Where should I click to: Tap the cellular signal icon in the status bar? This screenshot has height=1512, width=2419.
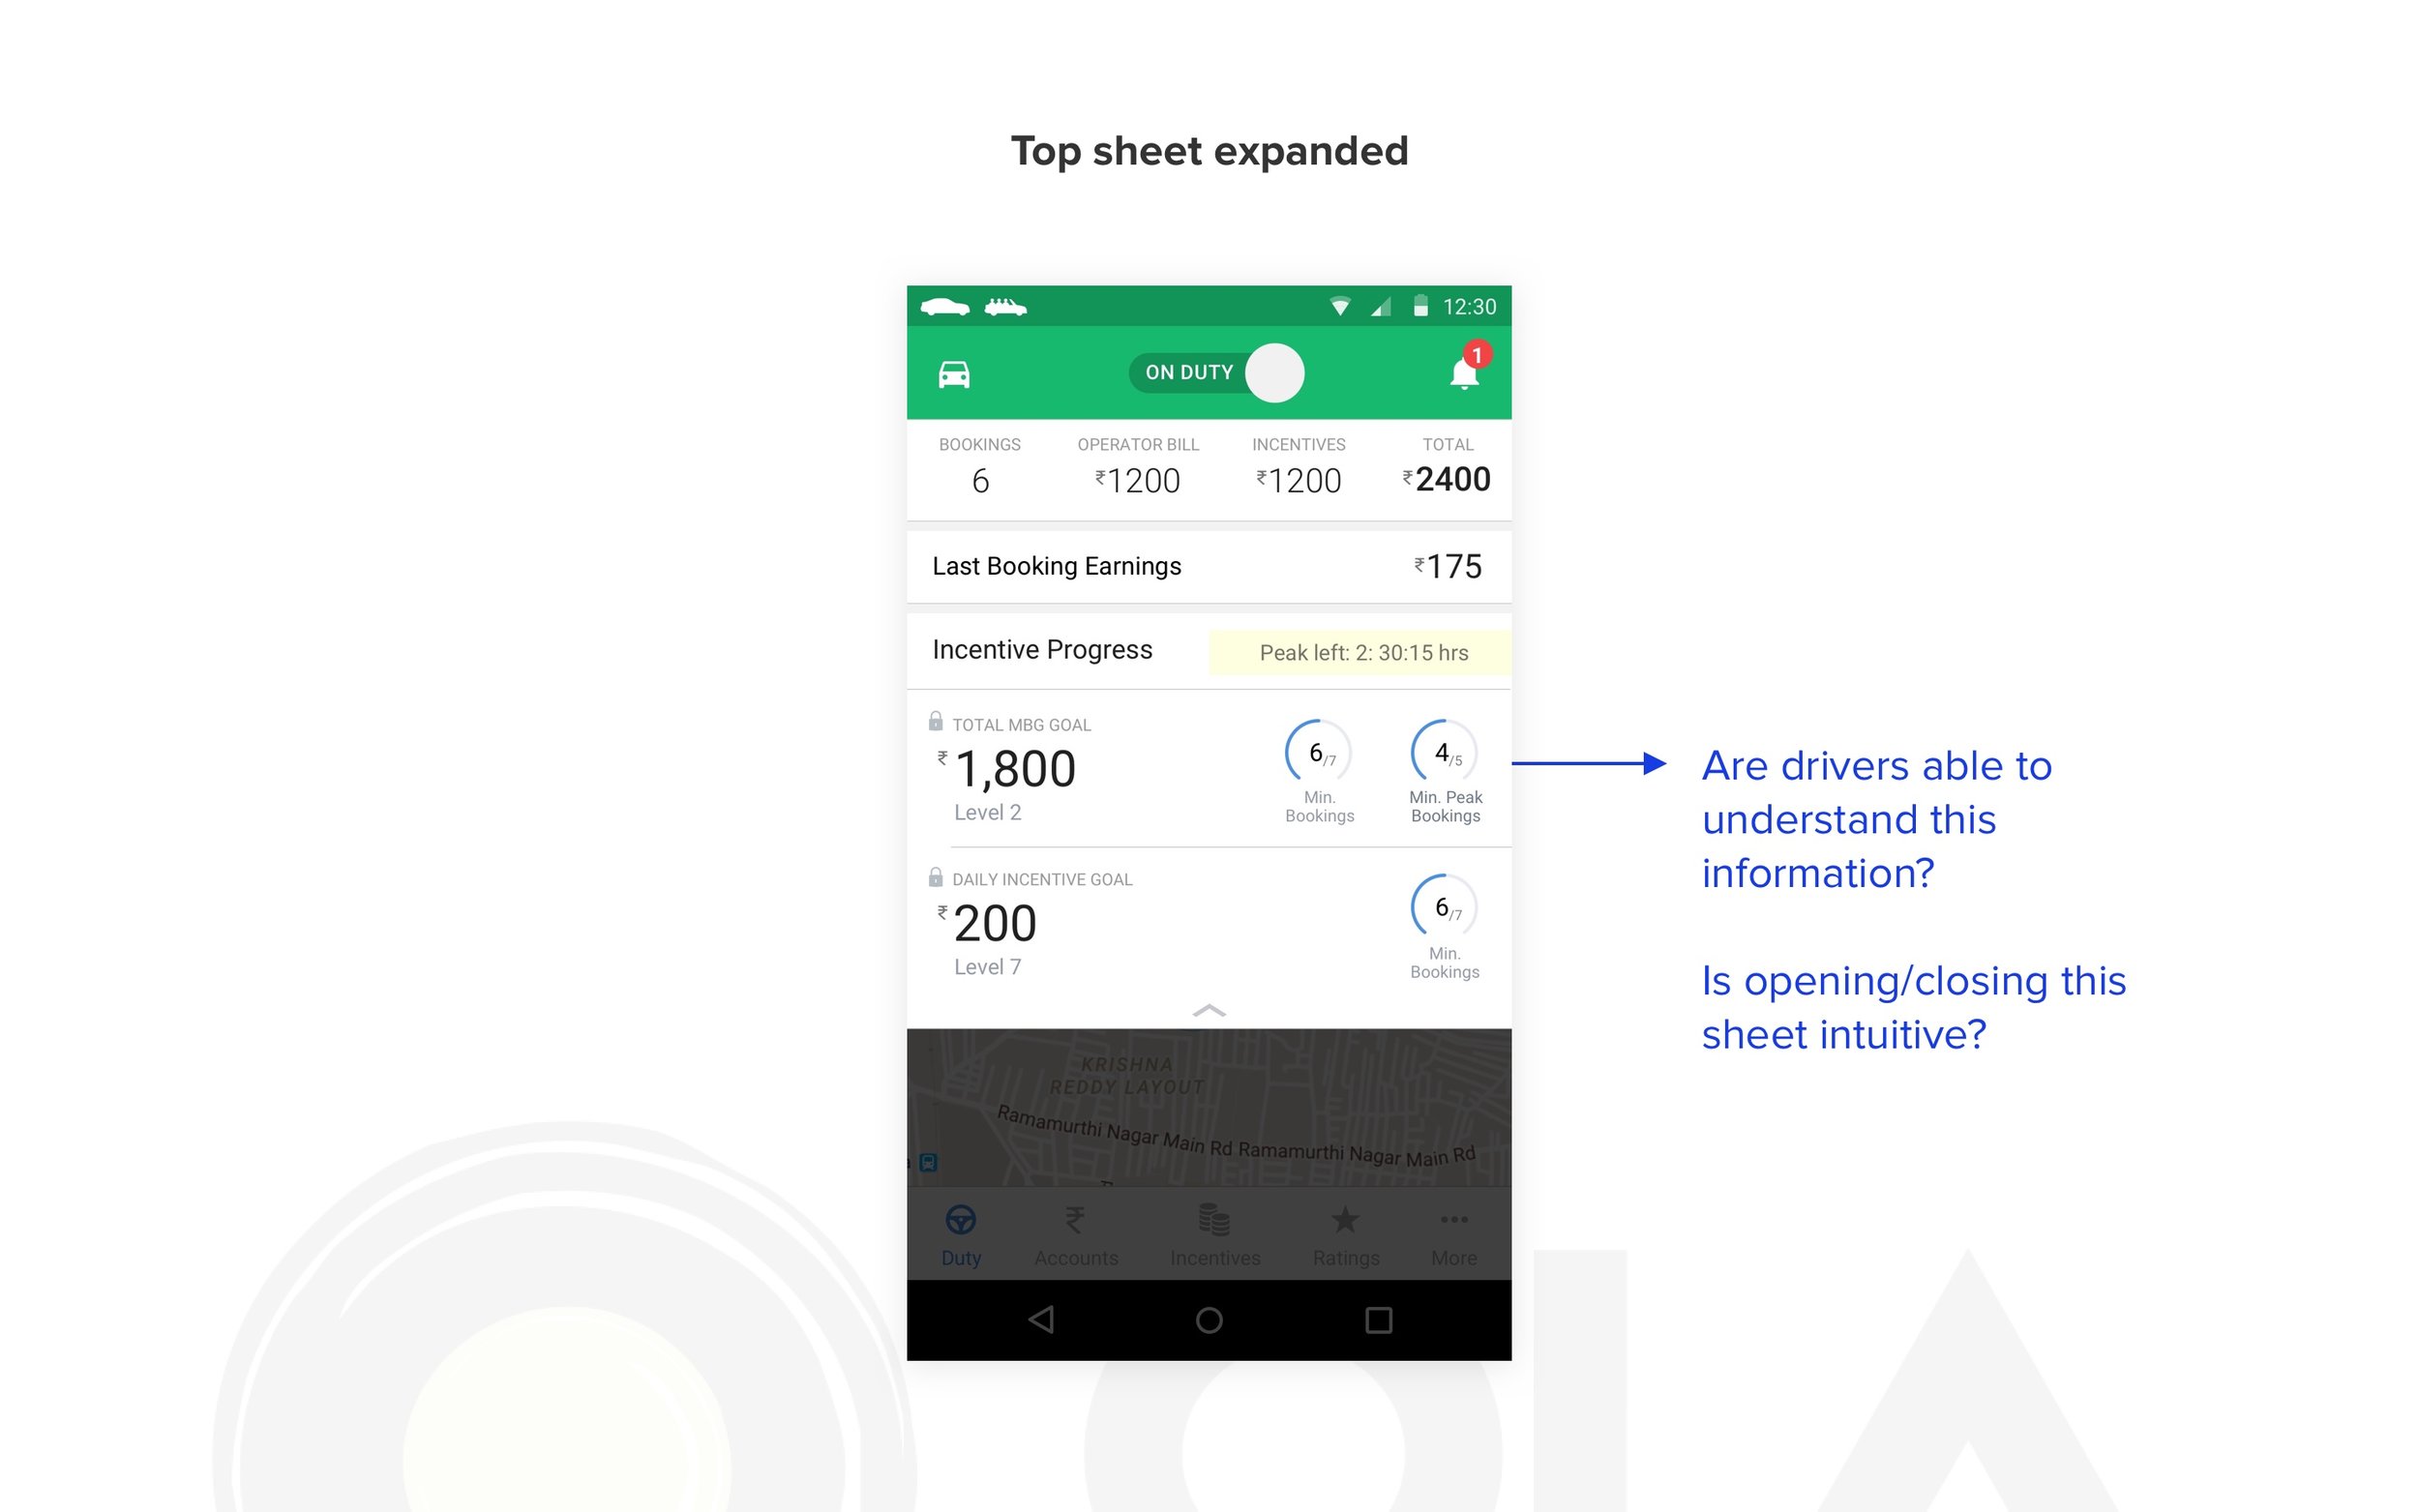pos(1381,306)
